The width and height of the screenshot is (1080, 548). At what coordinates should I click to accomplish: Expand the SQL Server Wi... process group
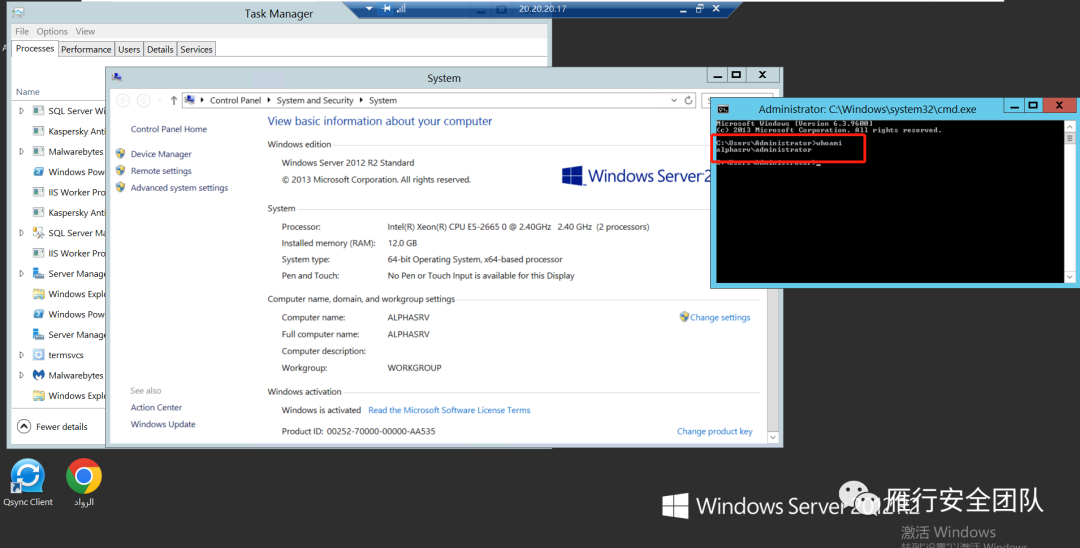(21, 111)
